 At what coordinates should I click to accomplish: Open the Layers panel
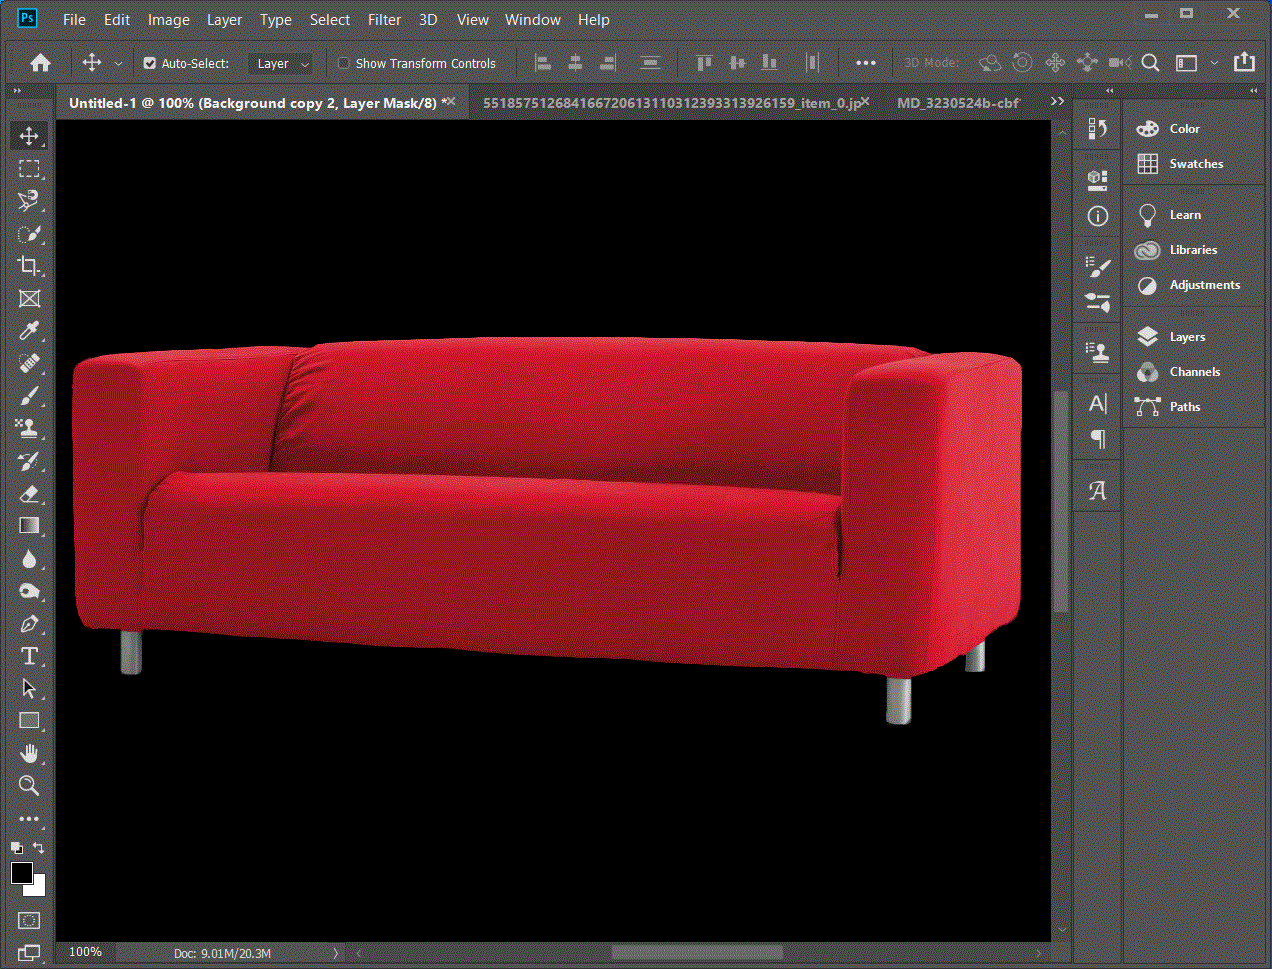(x=1187, y=337)
